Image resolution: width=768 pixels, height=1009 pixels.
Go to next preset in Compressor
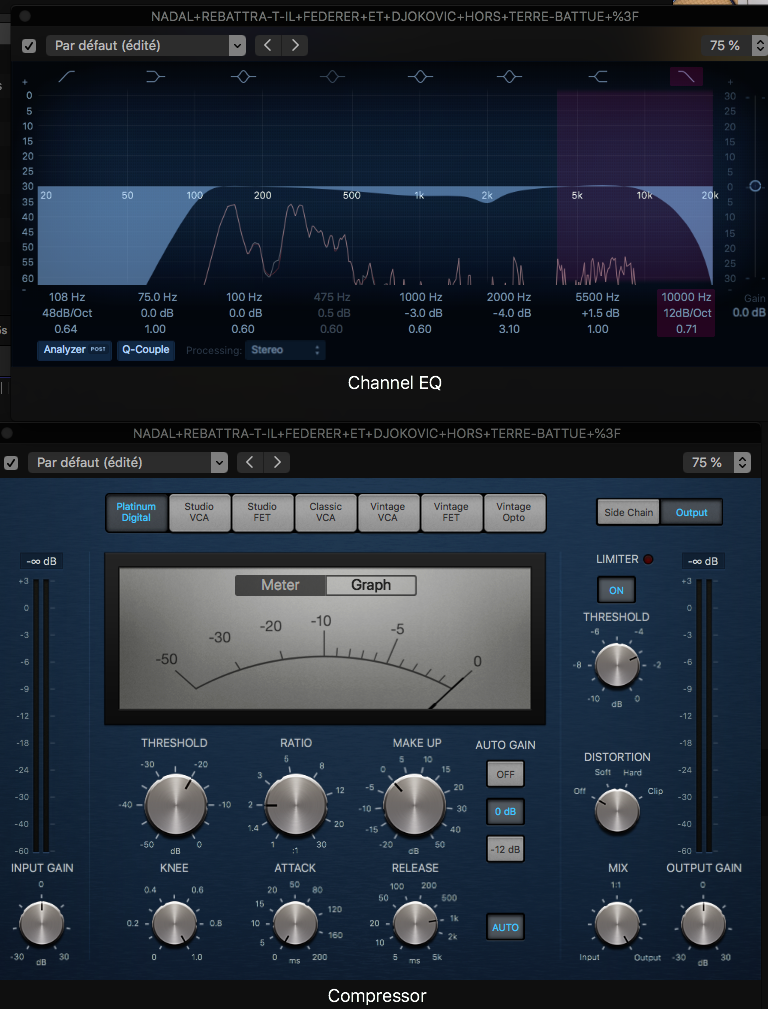[277, 463]
